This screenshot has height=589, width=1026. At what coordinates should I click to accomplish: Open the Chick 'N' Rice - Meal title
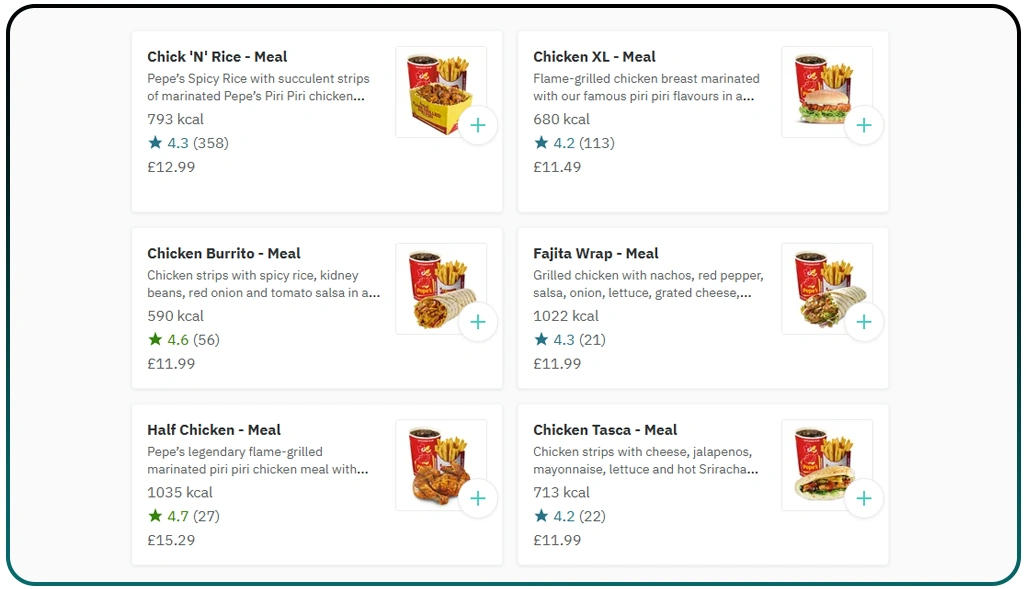pos(217,57)
